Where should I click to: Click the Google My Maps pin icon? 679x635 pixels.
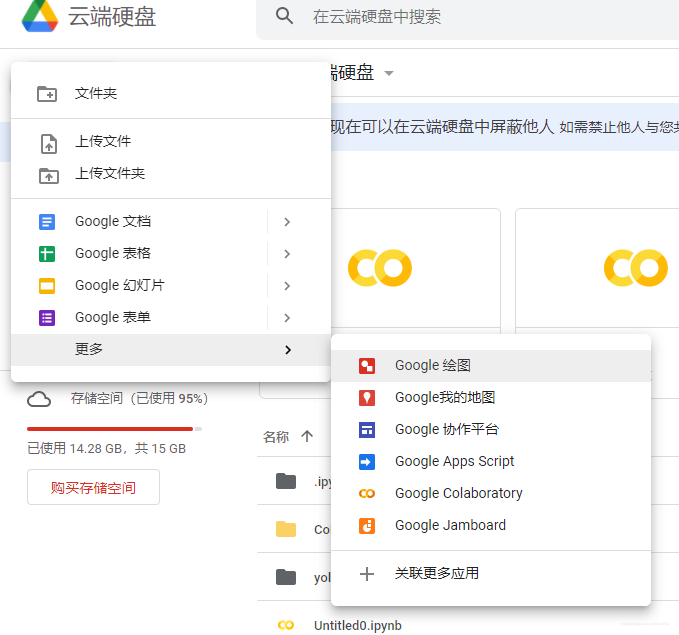pos(367,398)
